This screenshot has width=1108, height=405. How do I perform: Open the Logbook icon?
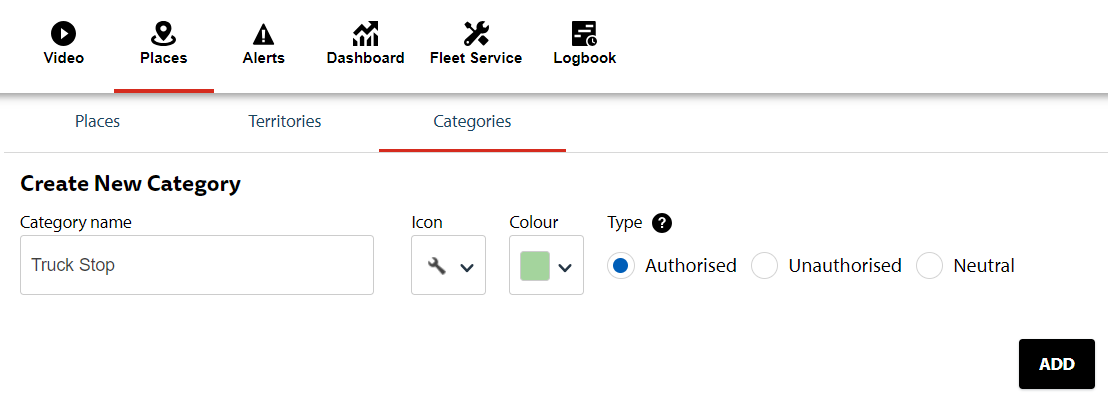584,33
